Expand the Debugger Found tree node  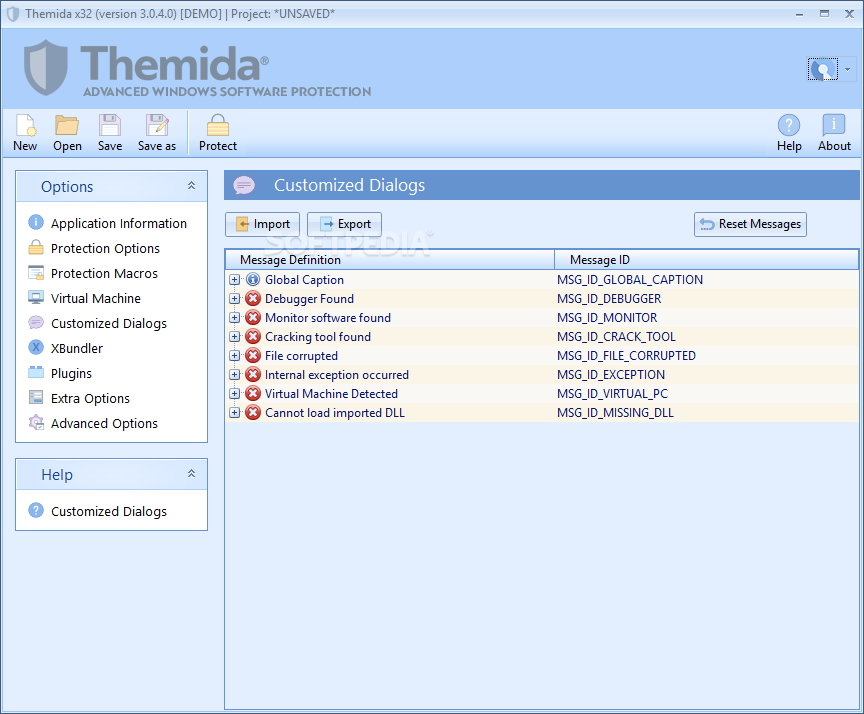[x=235, y=299]
